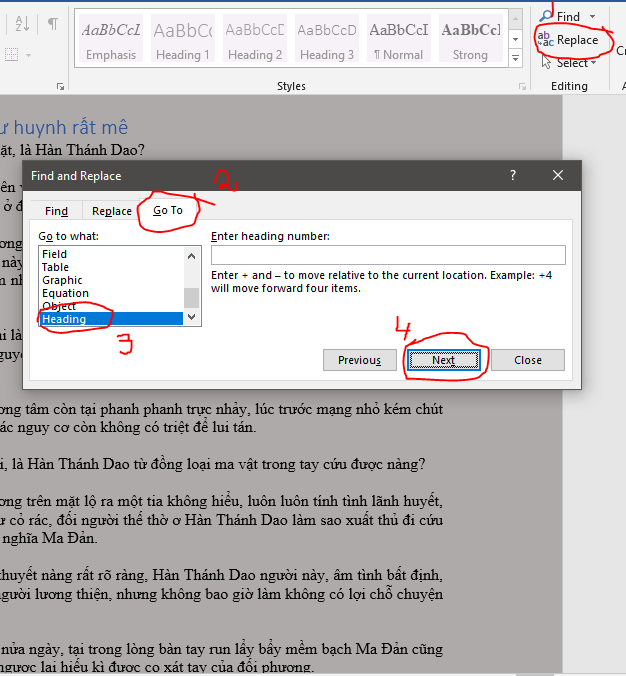626x676 pixels.
Task: Click the Replace icon in Editing group
Action: tap(546, 40)
